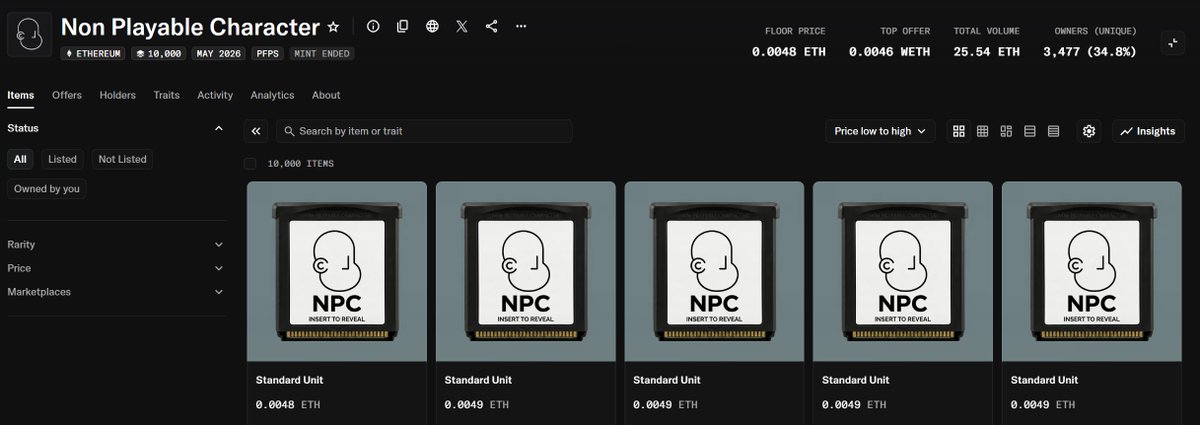This screenshot has width=1200, height=425.
Task: Switch to mosaic layout view
Action: [1006, 131]
